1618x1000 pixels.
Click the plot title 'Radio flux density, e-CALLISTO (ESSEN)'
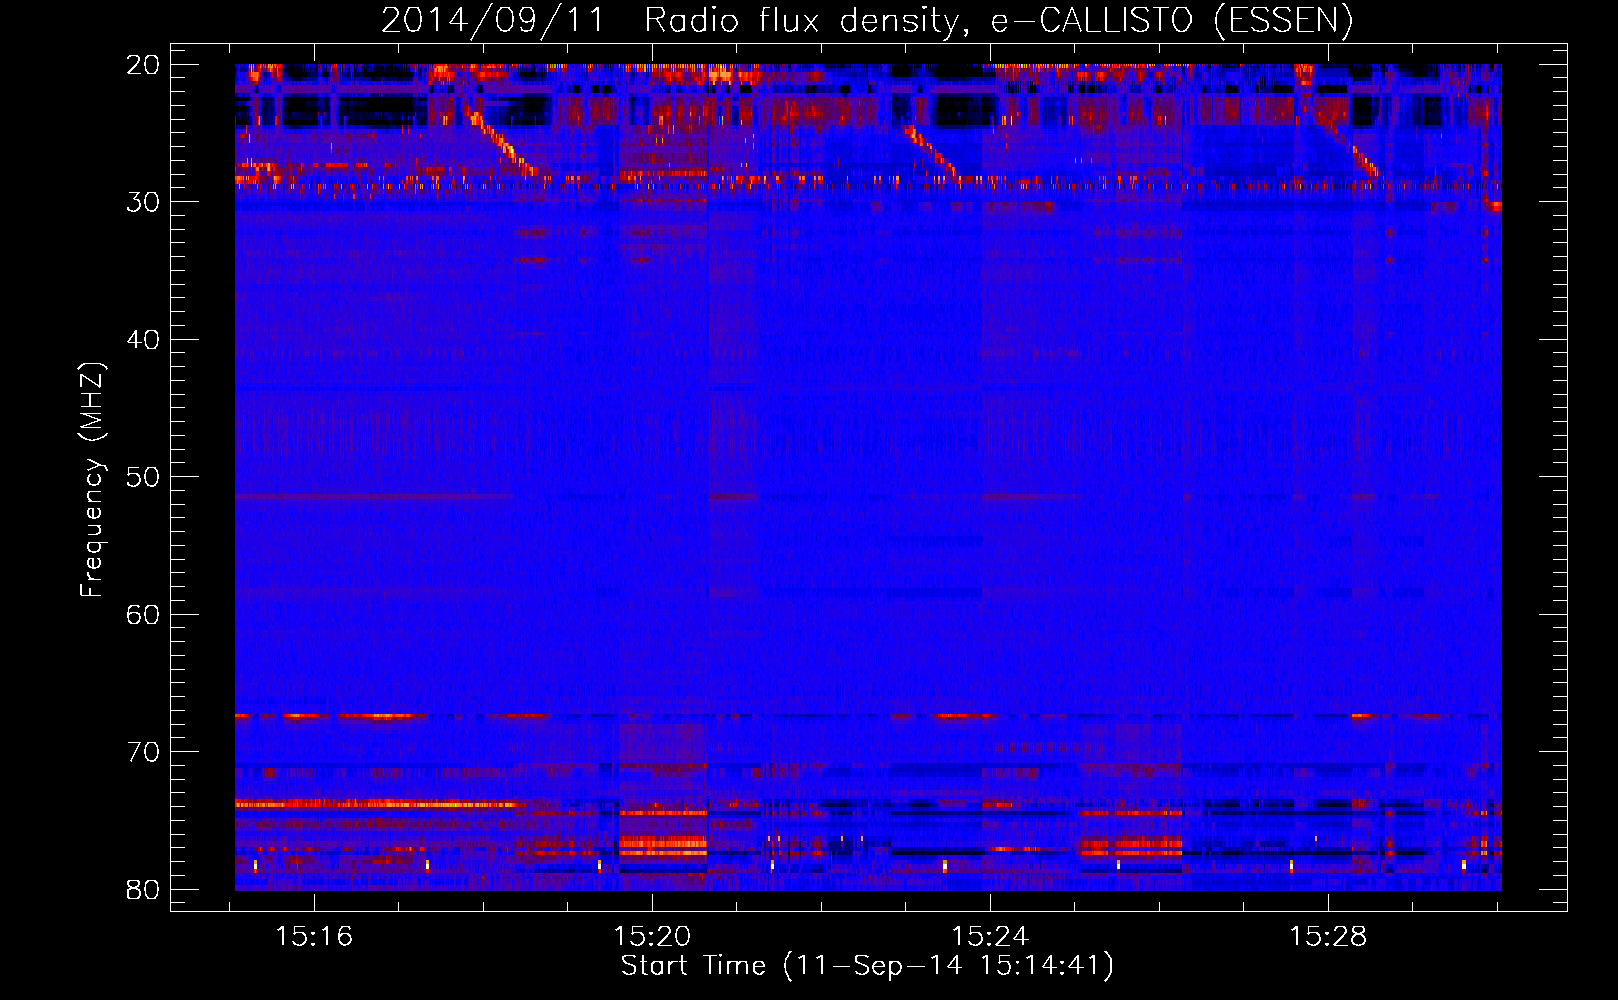point(998,20)
